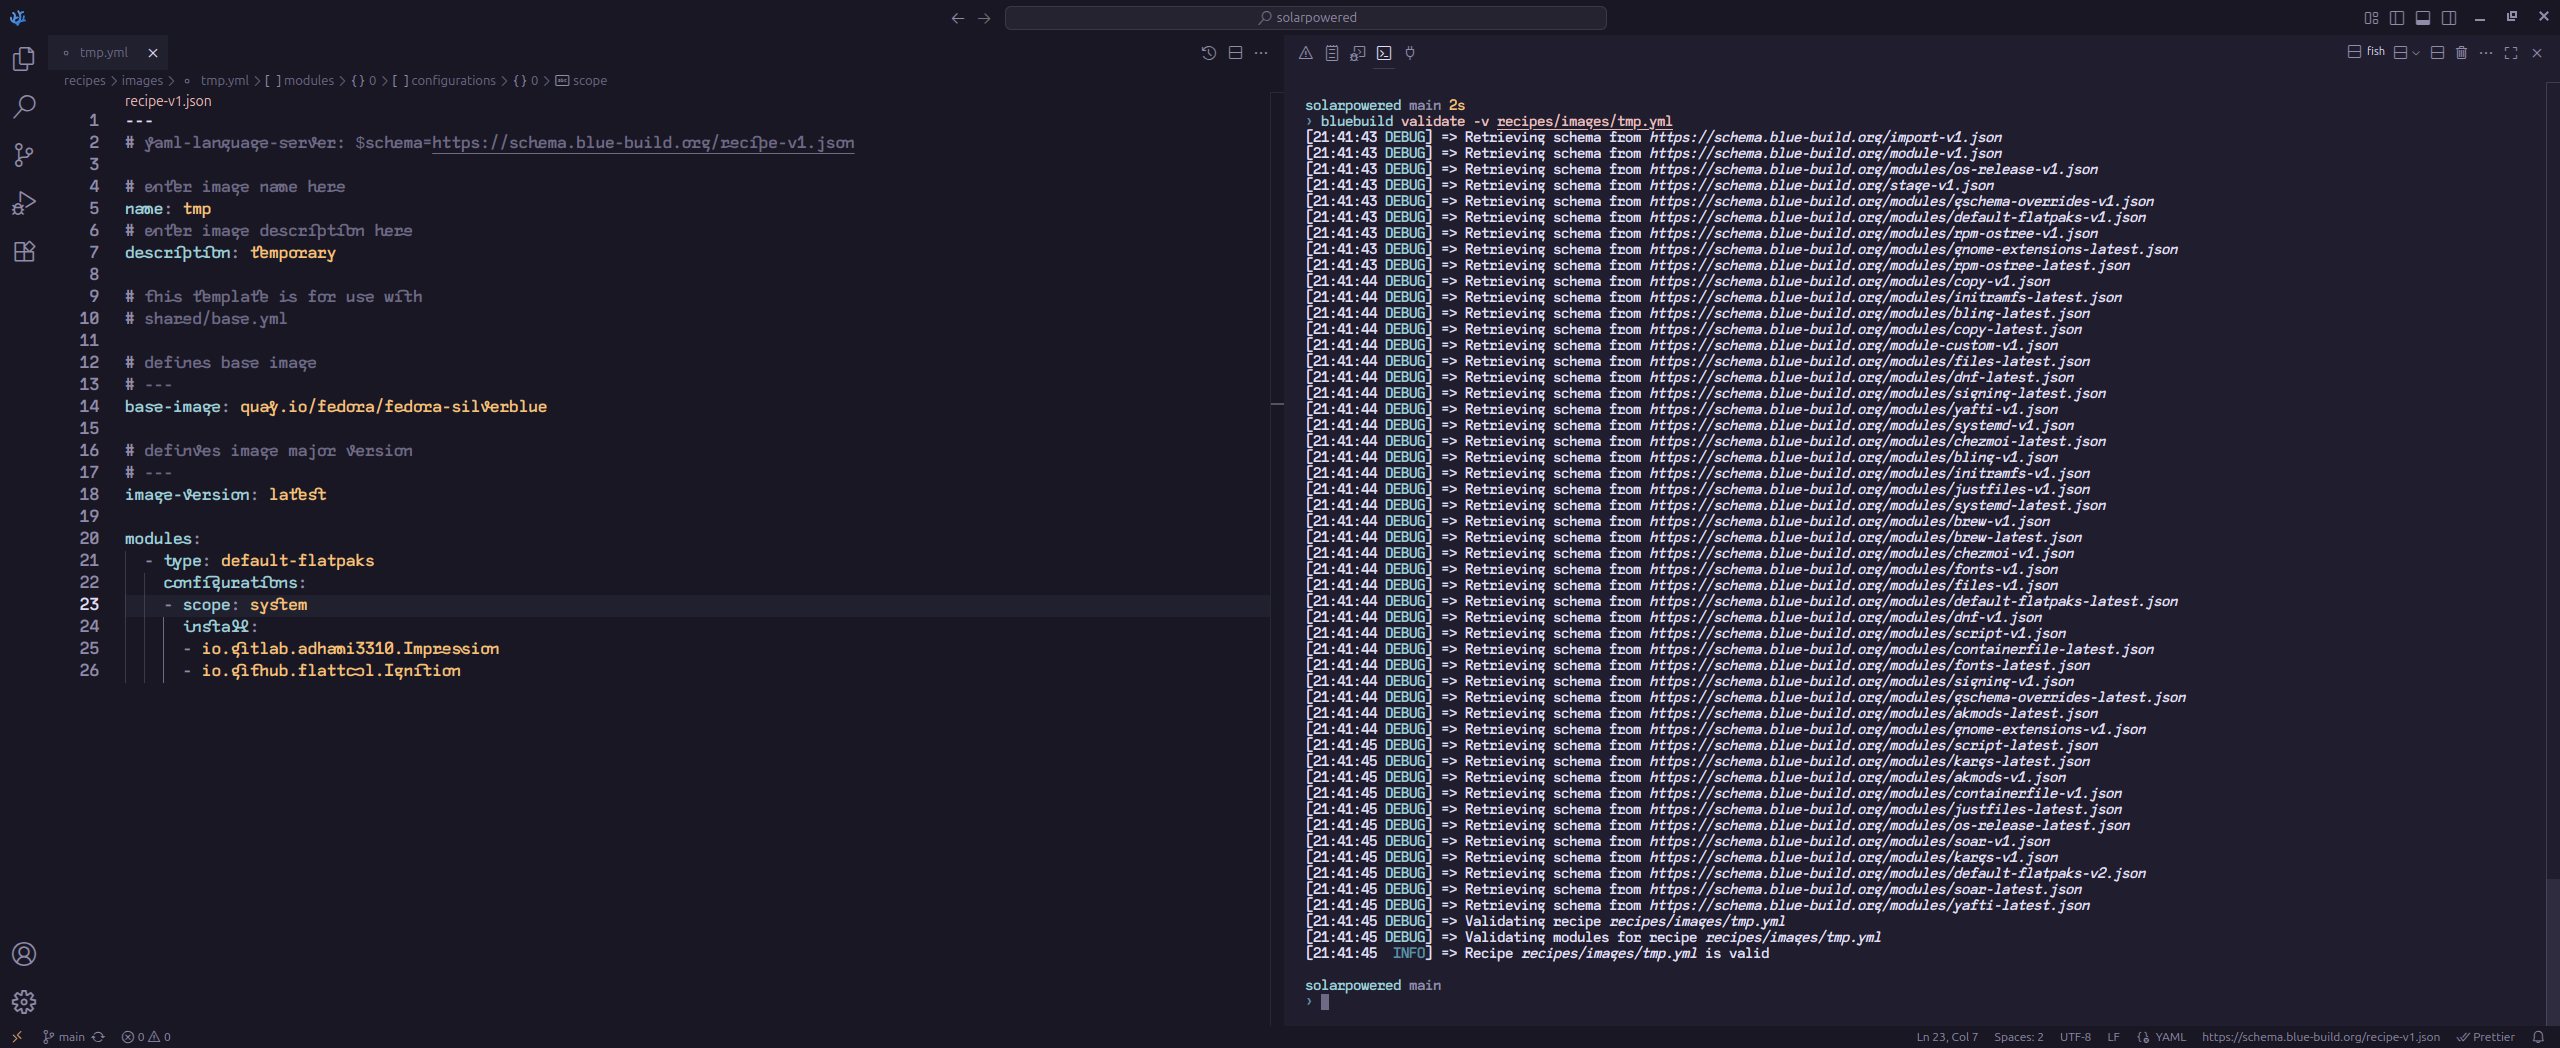Open the Manage gear menu
The height and width of the screenshot is (1048, 2560).
pos(24,1001)
